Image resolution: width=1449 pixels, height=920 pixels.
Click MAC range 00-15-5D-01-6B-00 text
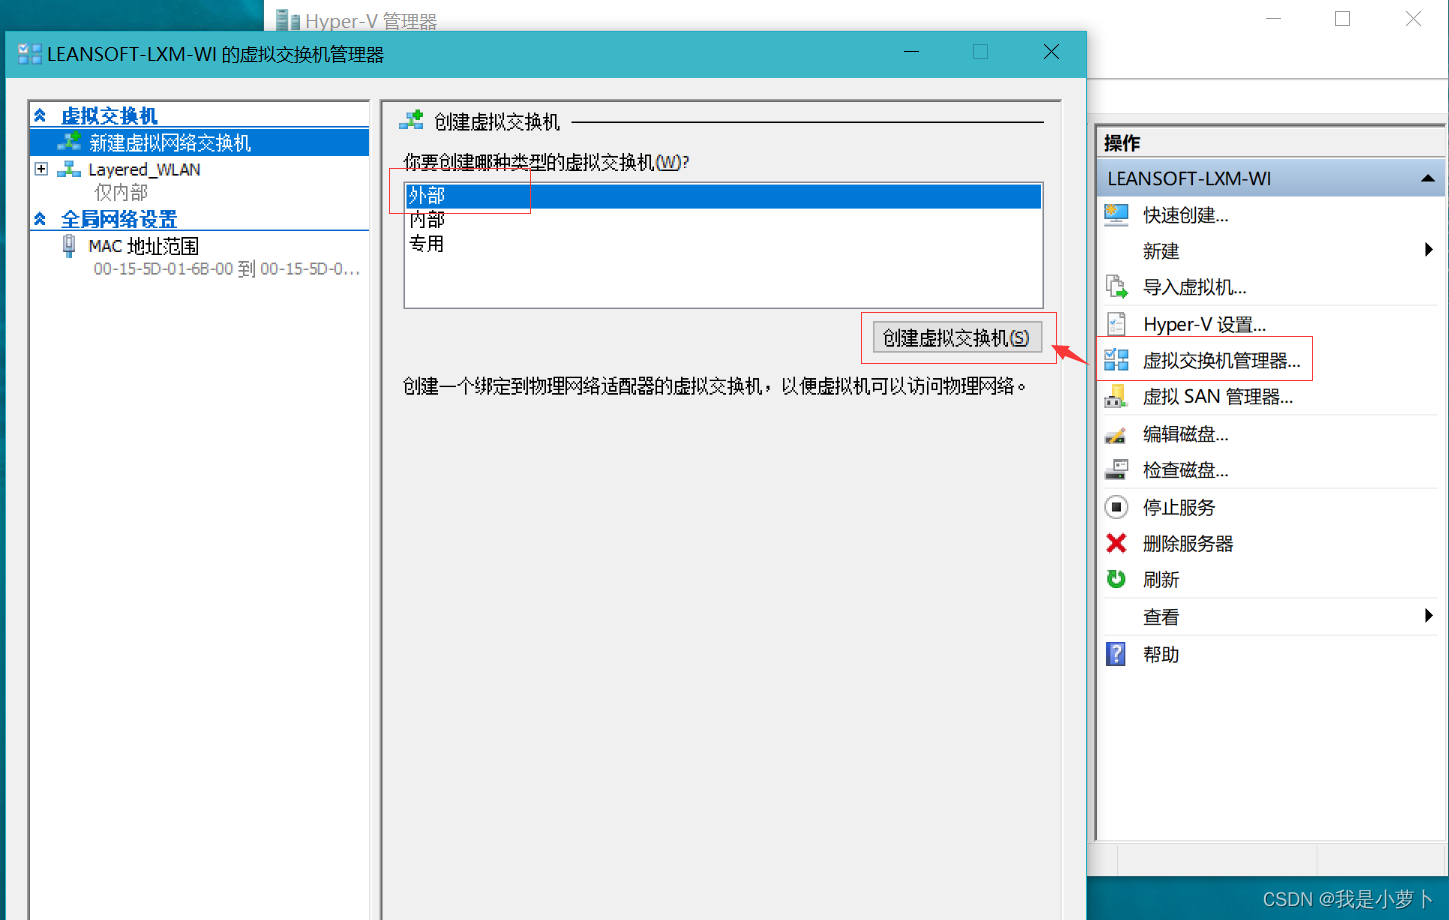click(x=226, y=268)
